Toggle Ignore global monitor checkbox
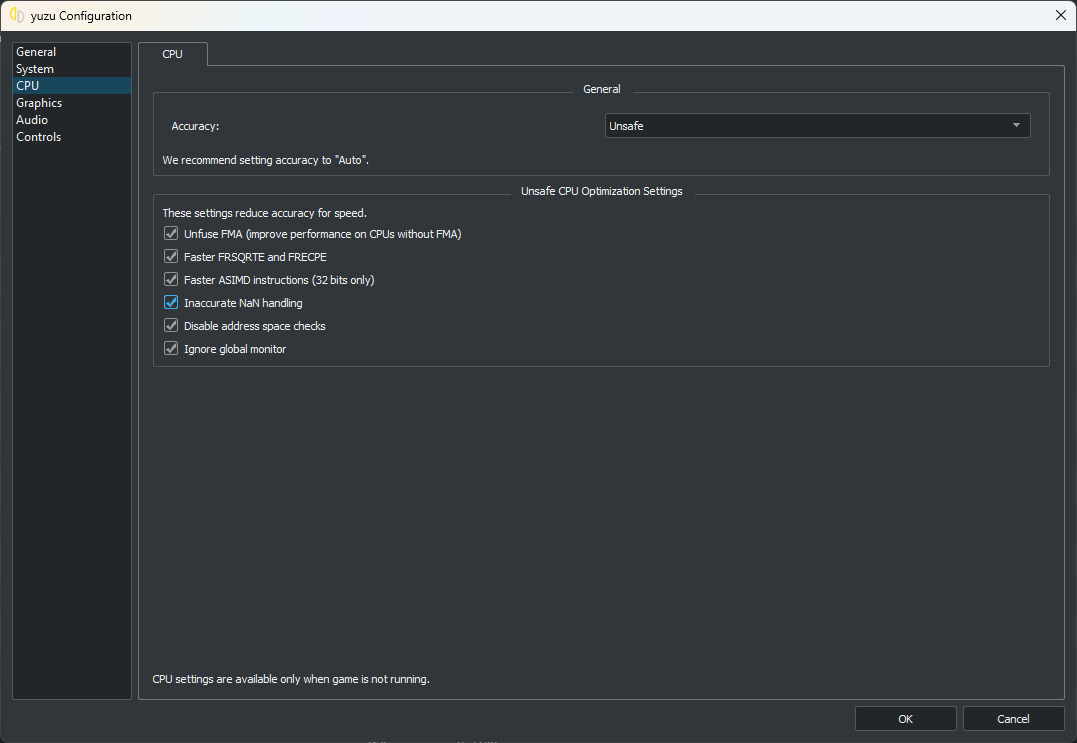The width and height of the screenshot is (1077, 743). coord(171,349)
